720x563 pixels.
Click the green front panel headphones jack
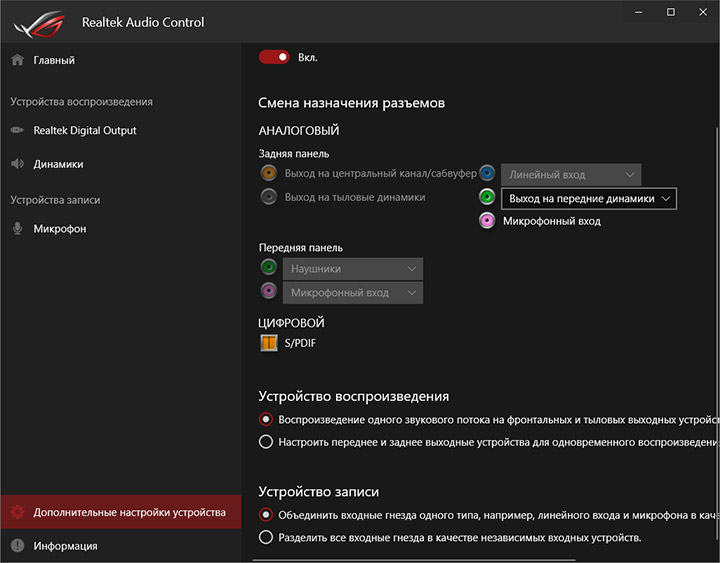268,268
